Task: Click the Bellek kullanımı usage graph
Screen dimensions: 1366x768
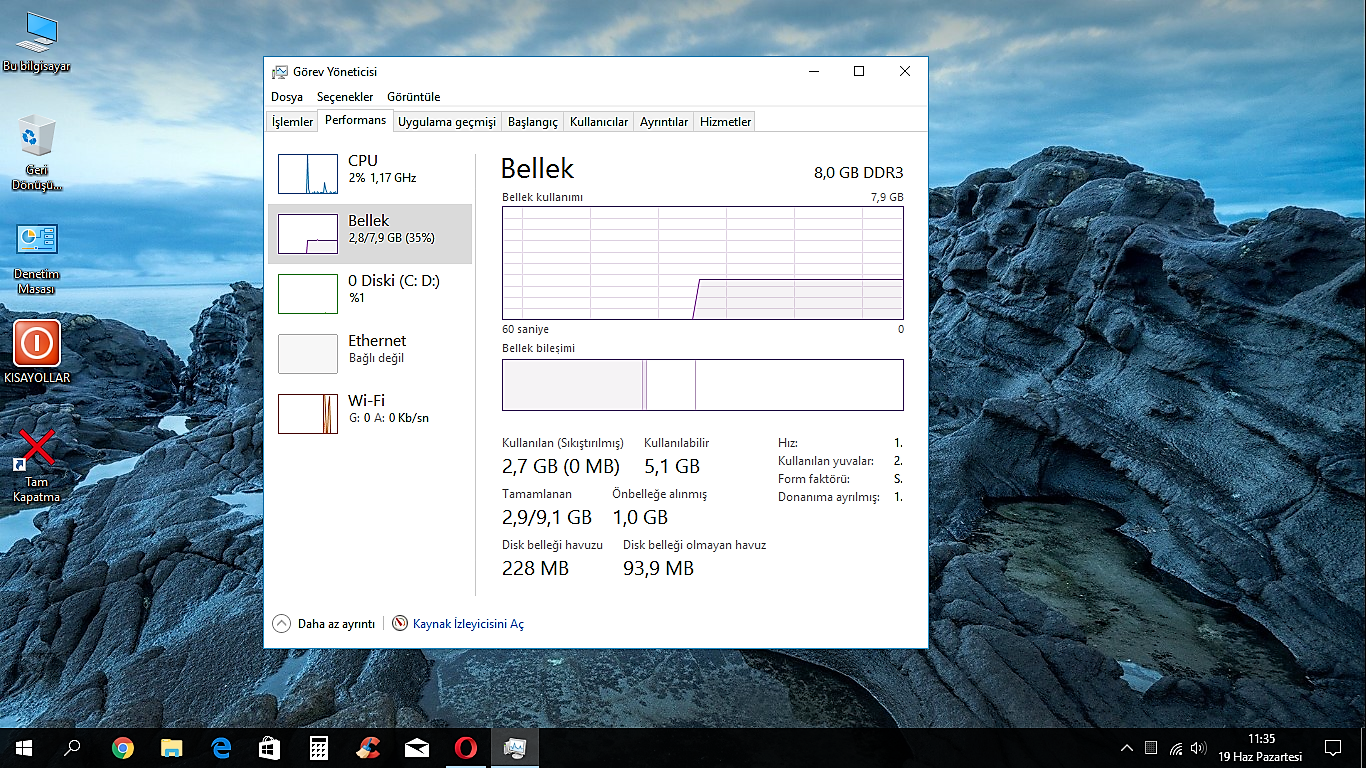Action: pyautogui.click(x=702, y=263)
